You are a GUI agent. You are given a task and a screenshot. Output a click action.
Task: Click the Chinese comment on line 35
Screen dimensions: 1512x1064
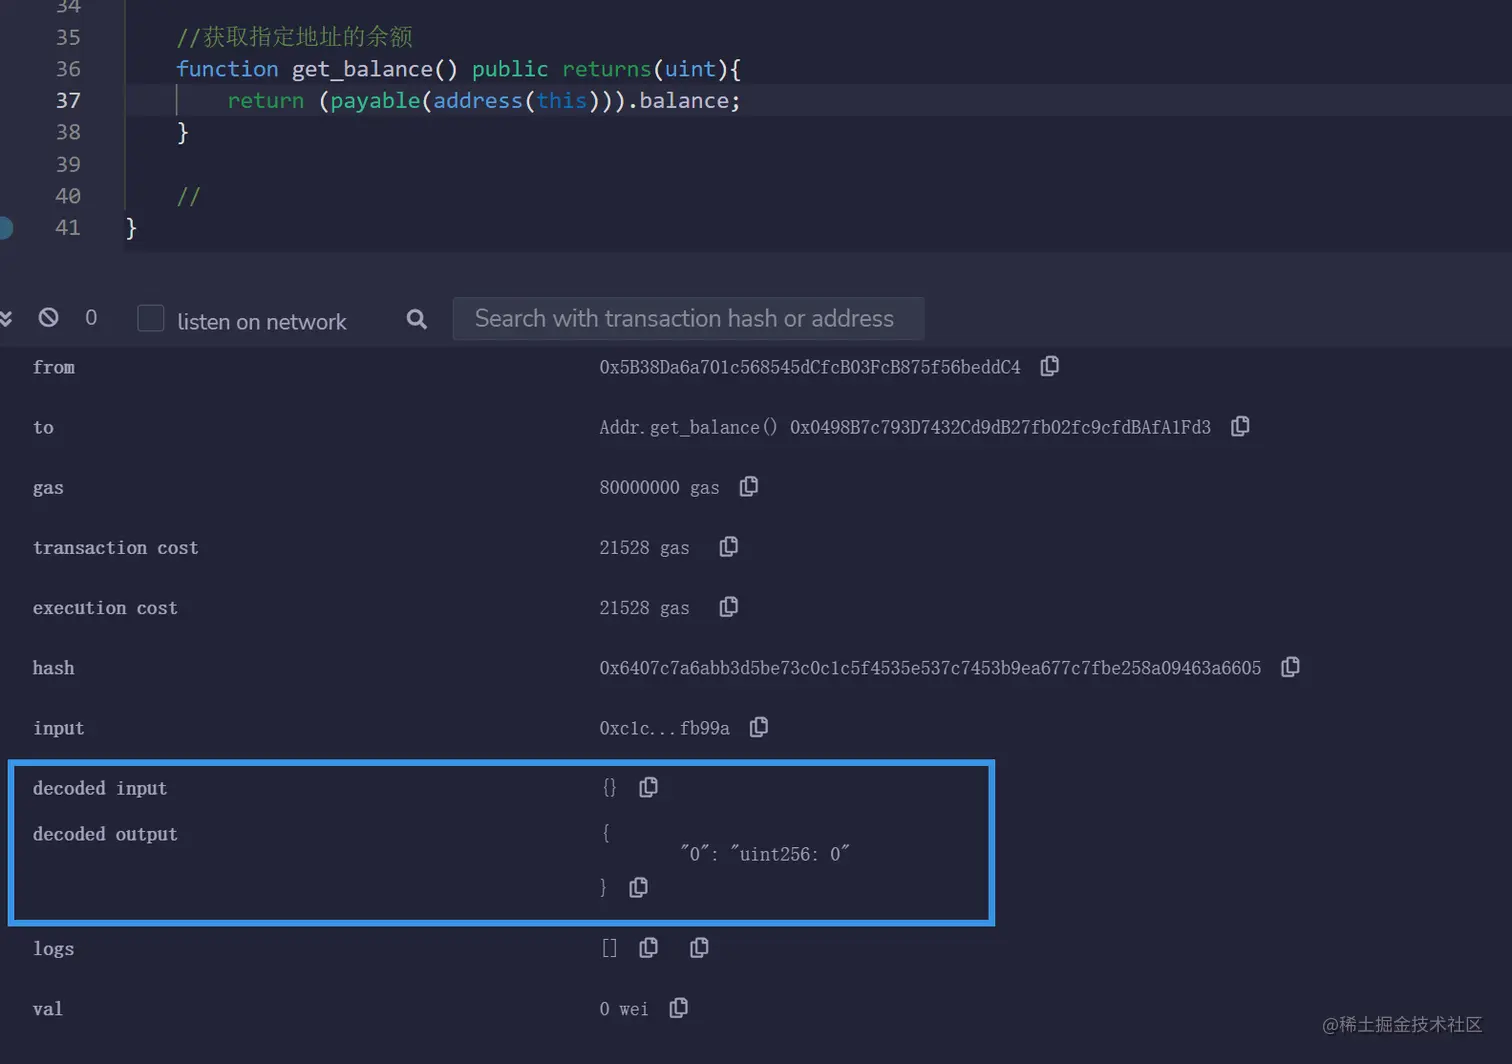(x=294, y=37)
